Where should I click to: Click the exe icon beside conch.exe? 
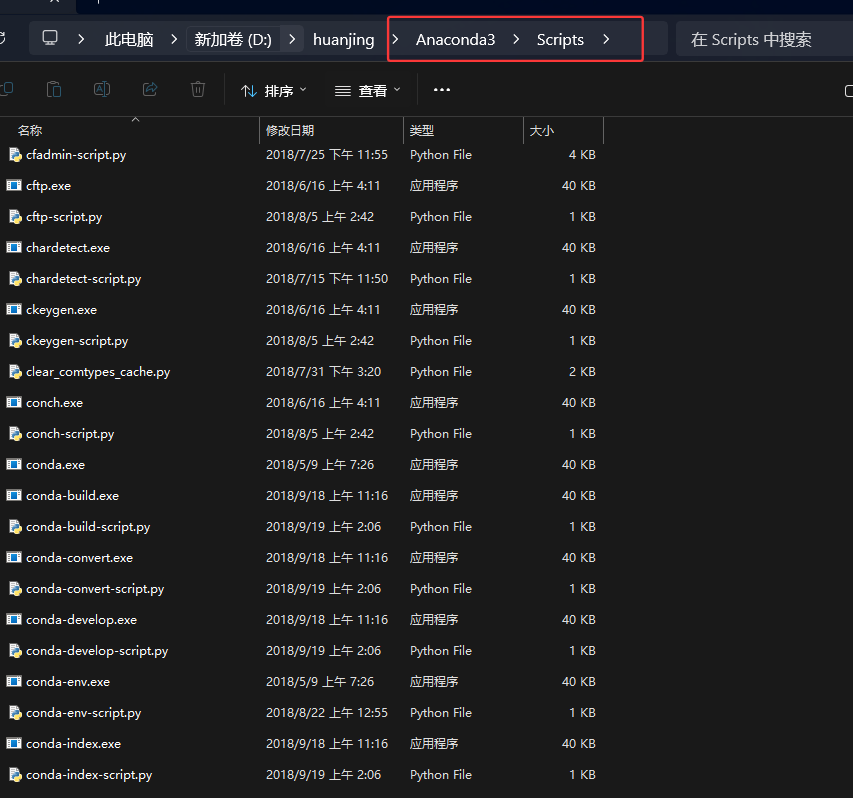click(14, 403)
